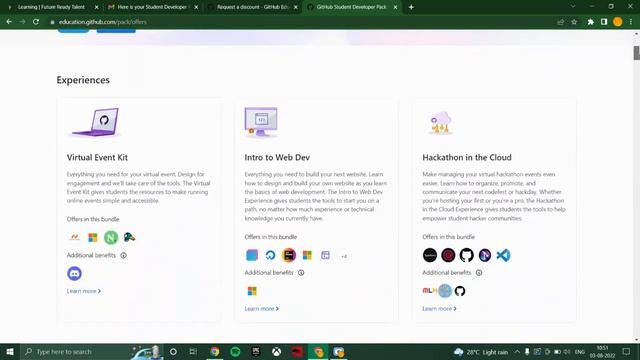
Task: Close the Request a discount tab
Action: [296, 7]
